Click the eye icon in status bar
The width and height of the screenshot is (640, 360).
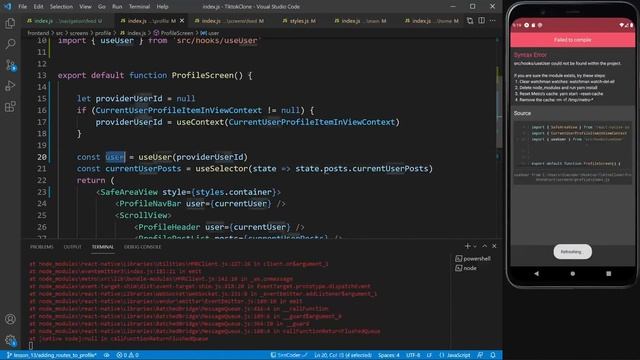coord(107,355)
